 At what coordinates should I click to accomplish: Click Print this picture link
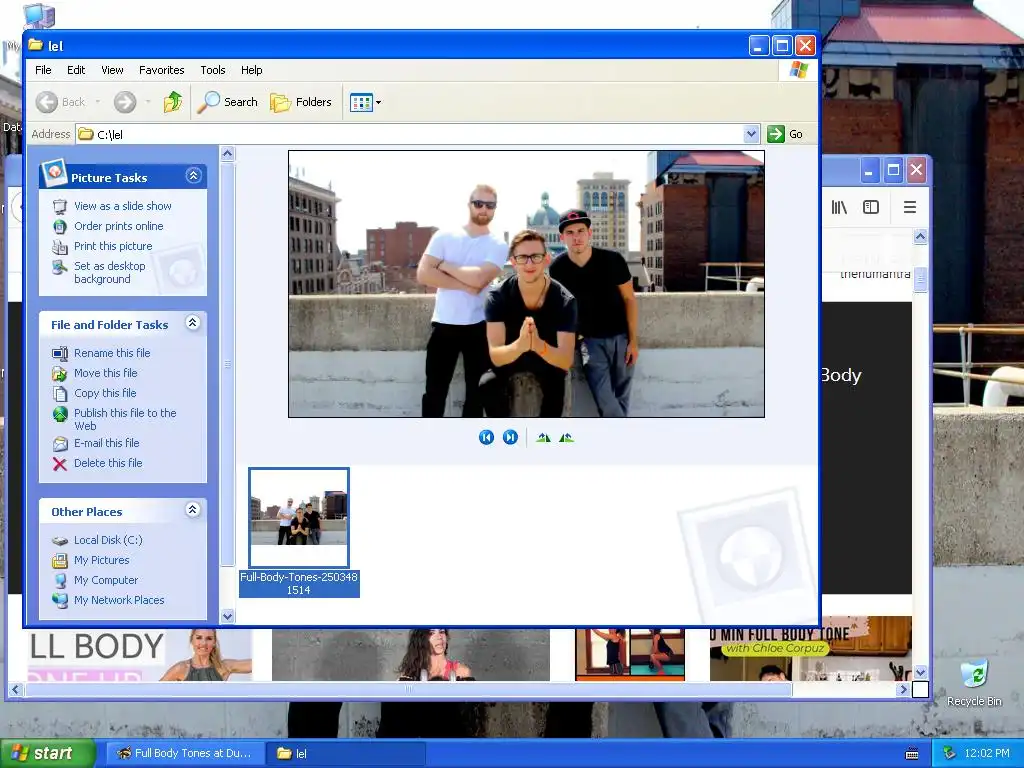[x=113, y=246]
